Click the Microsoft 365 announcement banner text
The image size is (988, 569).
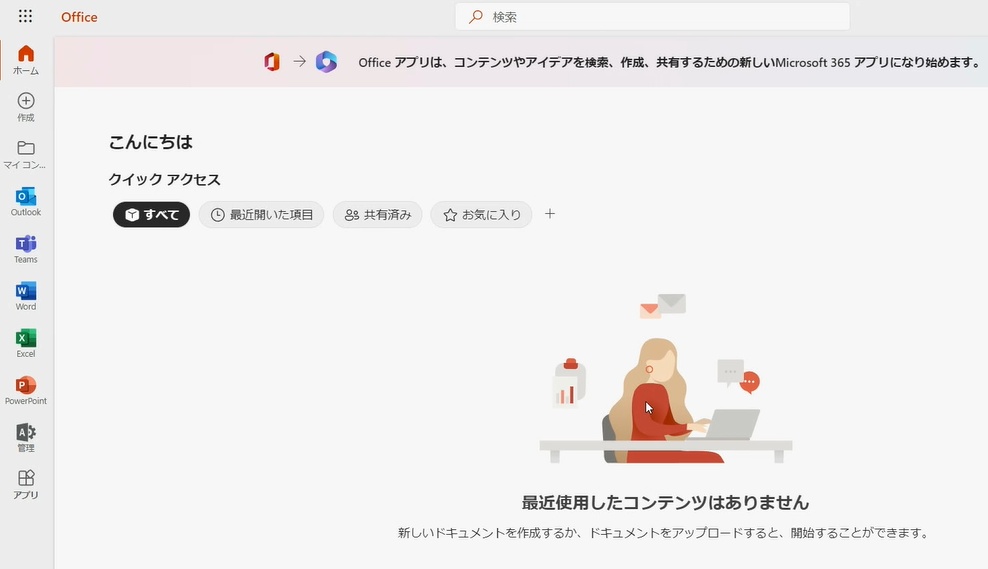[x=670, y=62]
